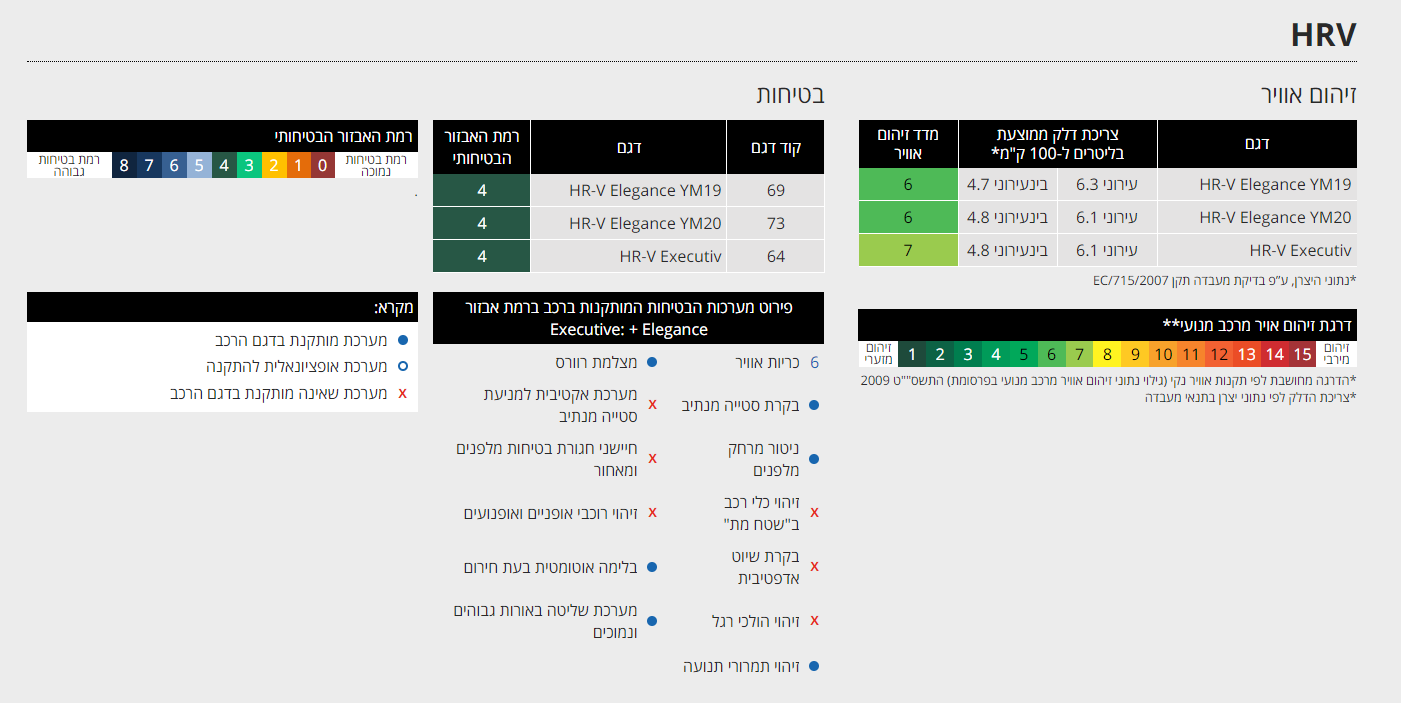The image size is (1401, 703).
Task: Click the EC/715/2007 manufacturer data footnote
Action: 1224,281
